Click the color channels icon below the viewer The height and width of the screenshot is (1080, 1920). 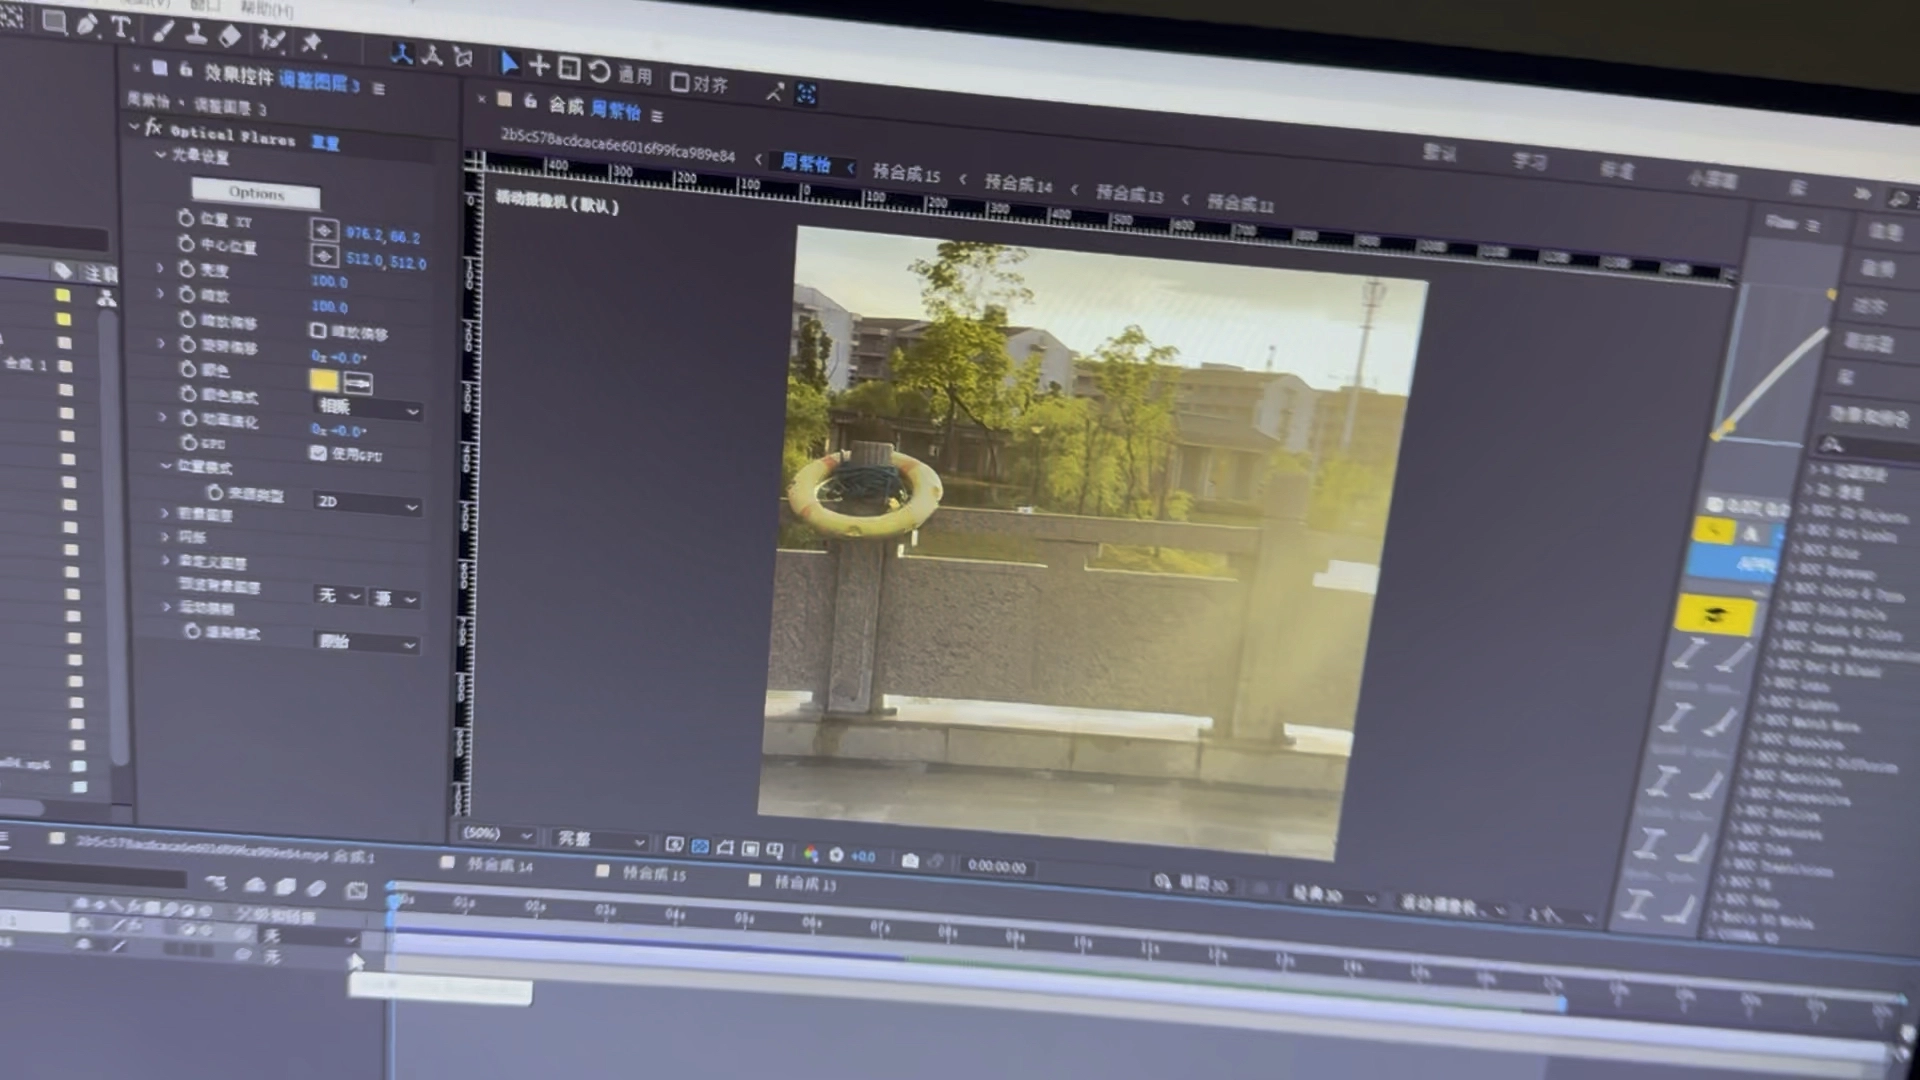coord(811,854)
